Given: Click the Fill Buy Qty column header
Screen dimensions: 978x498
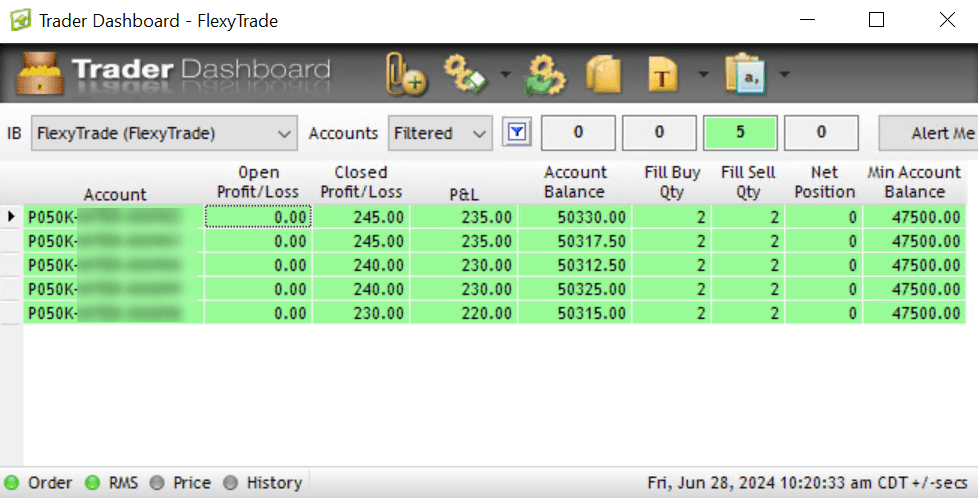Looking at the screenshot, I should coord(672,182).
